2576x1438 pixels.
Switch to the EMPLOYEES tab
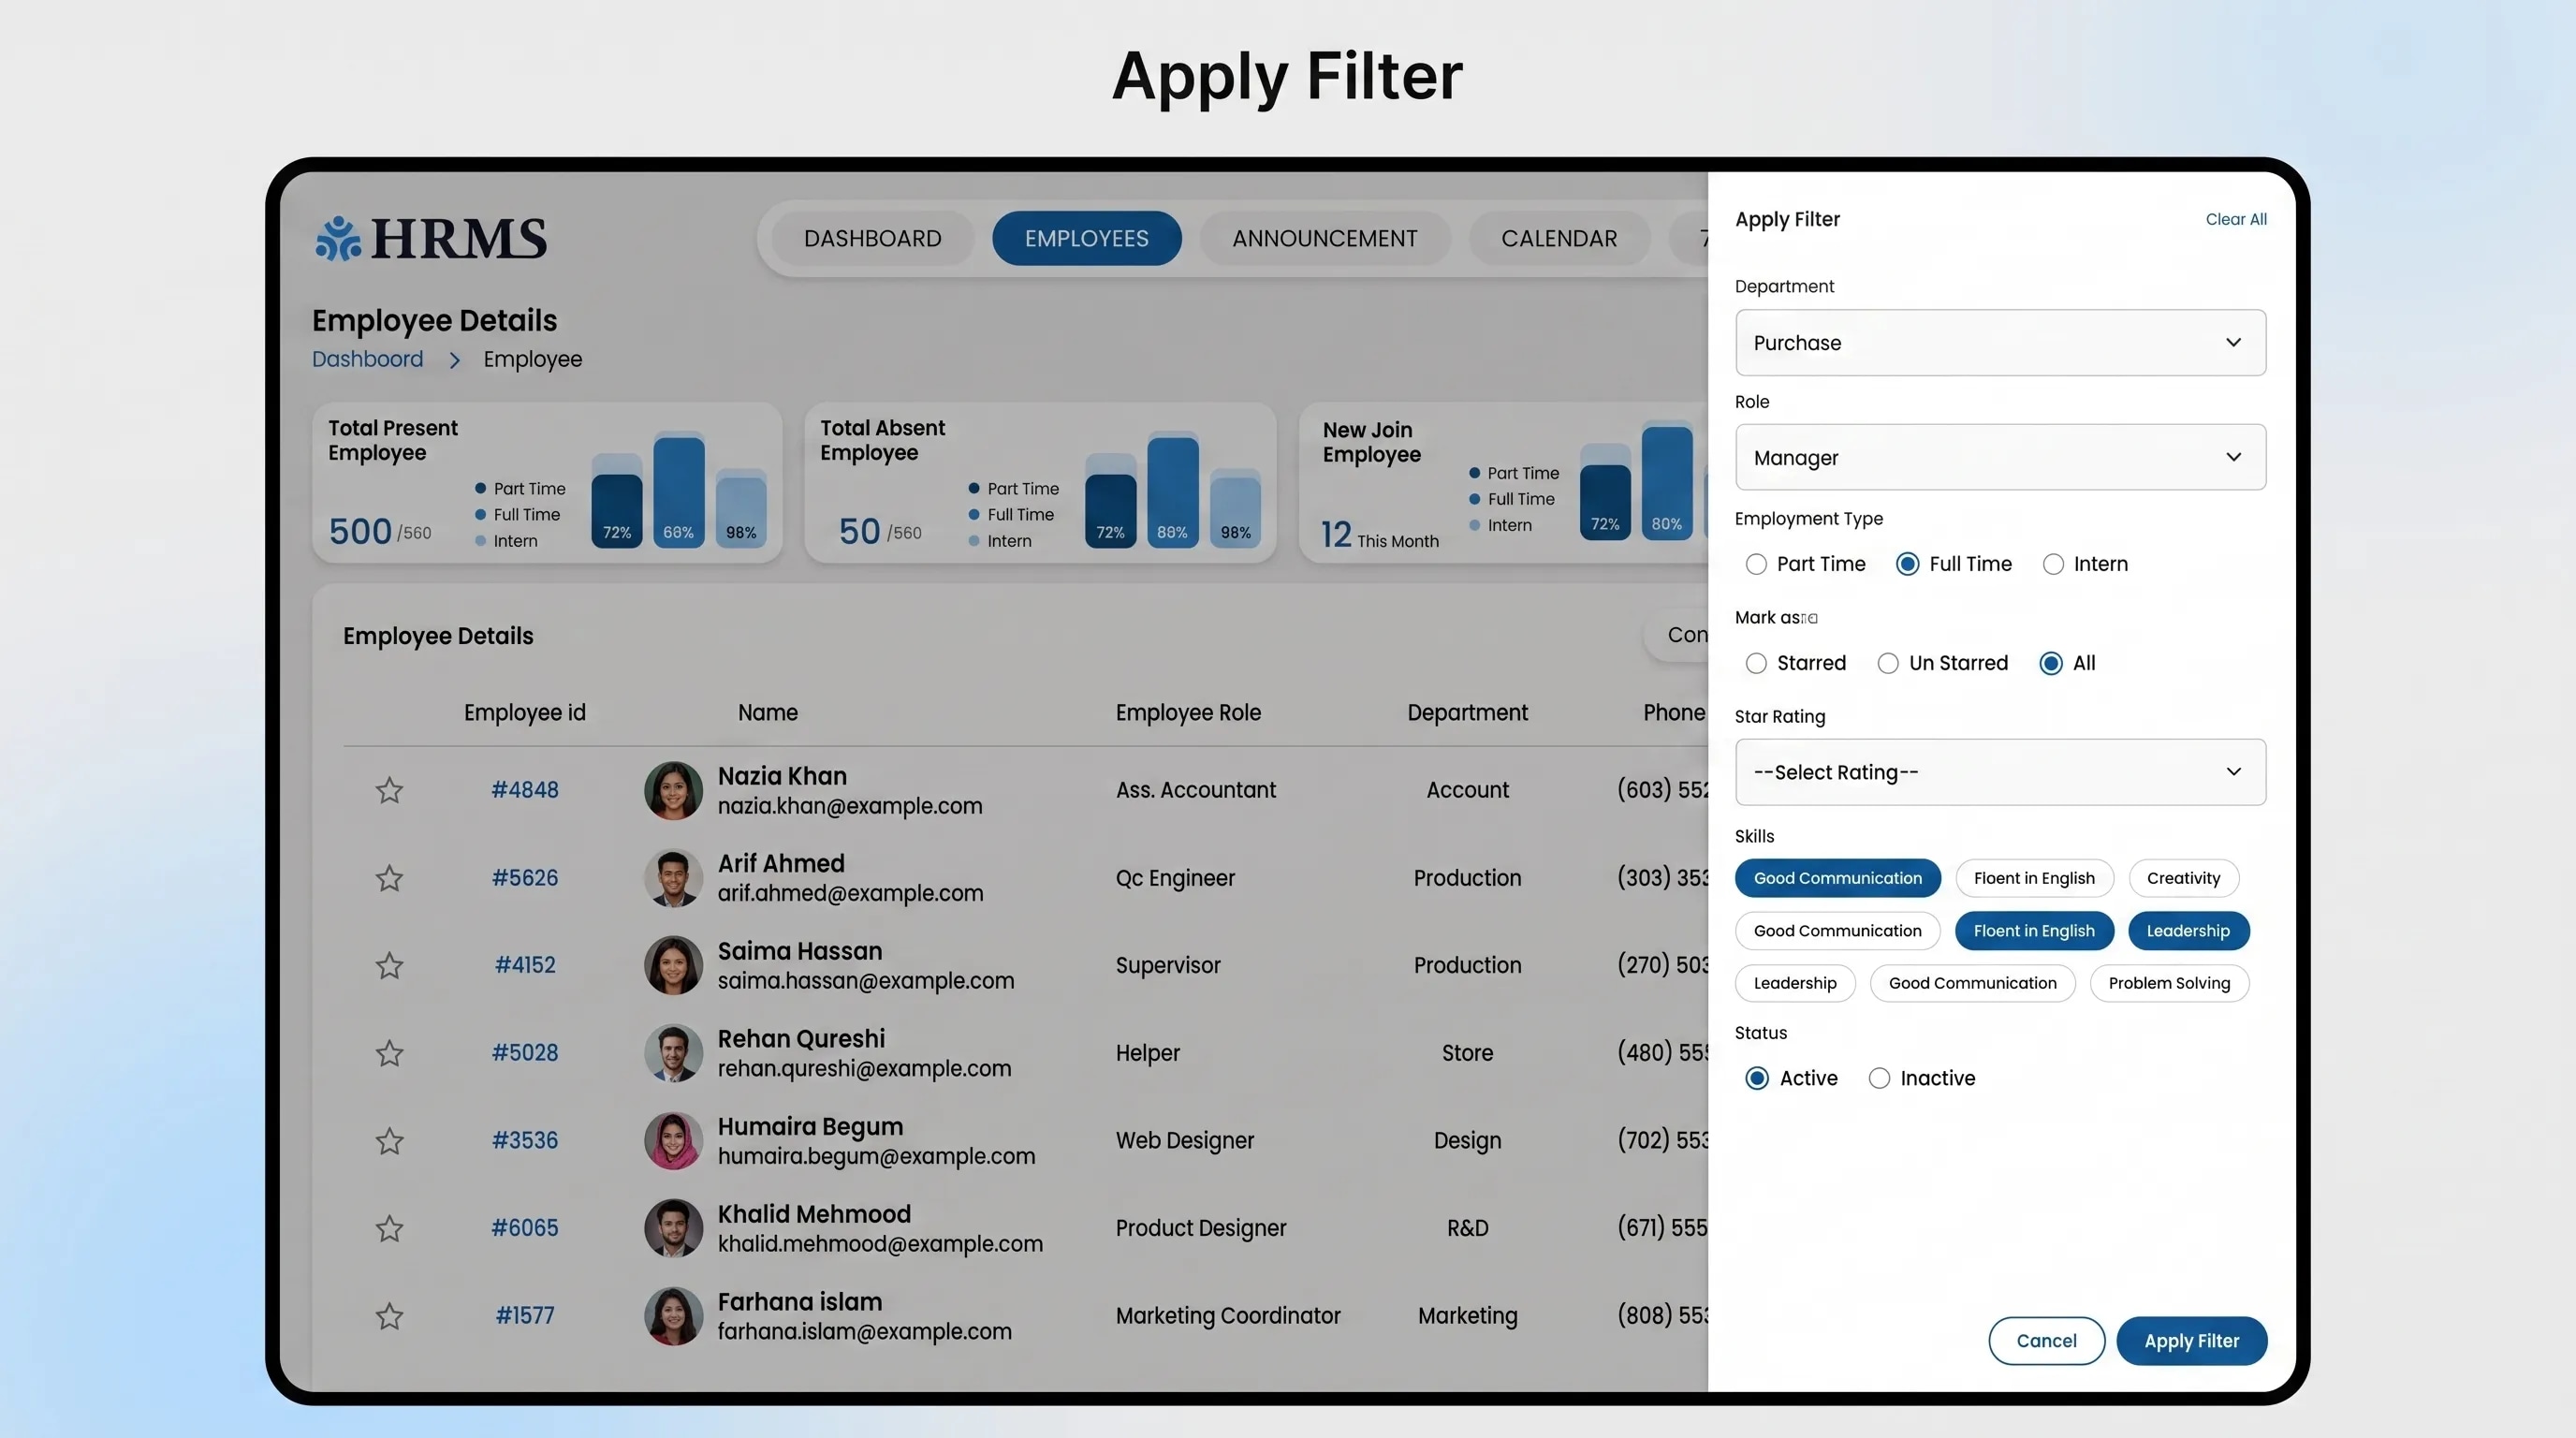tap(1086, 238)
